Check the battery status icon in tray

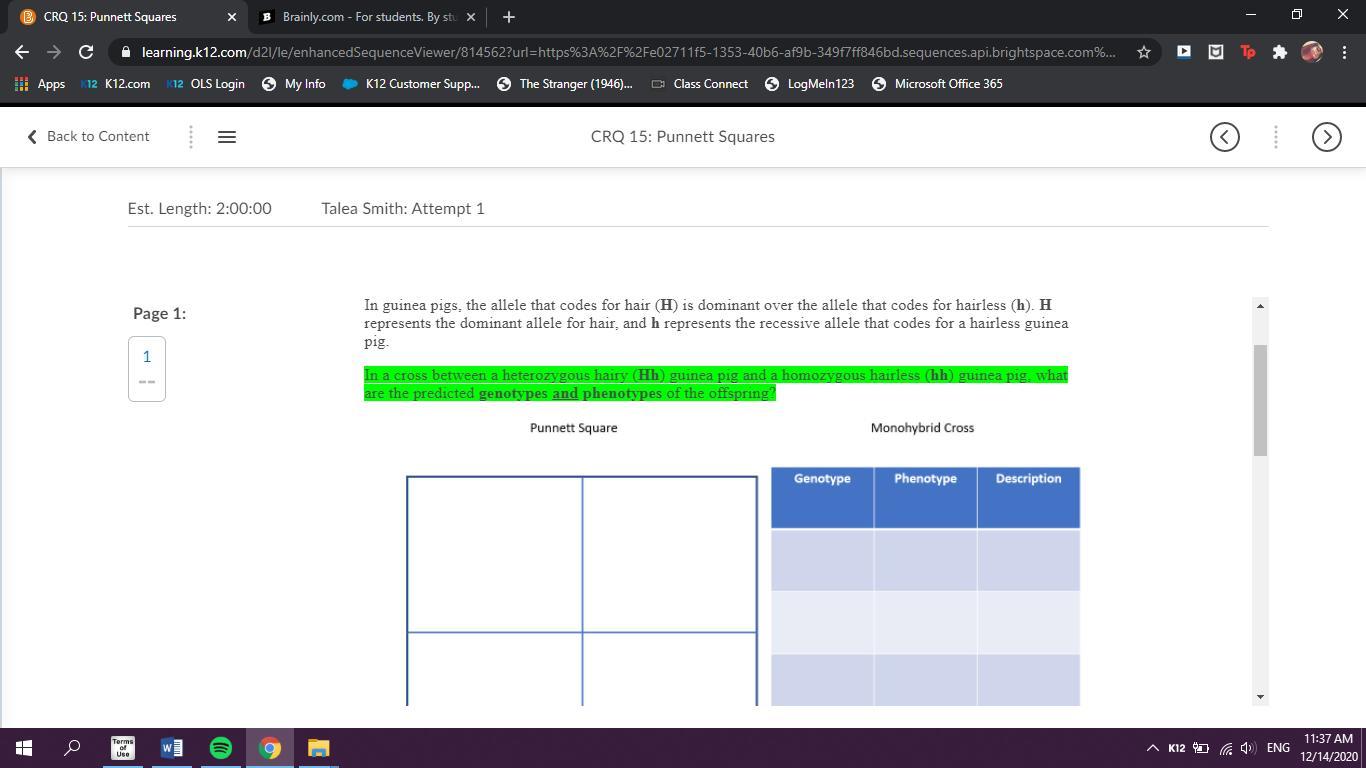1201,748
